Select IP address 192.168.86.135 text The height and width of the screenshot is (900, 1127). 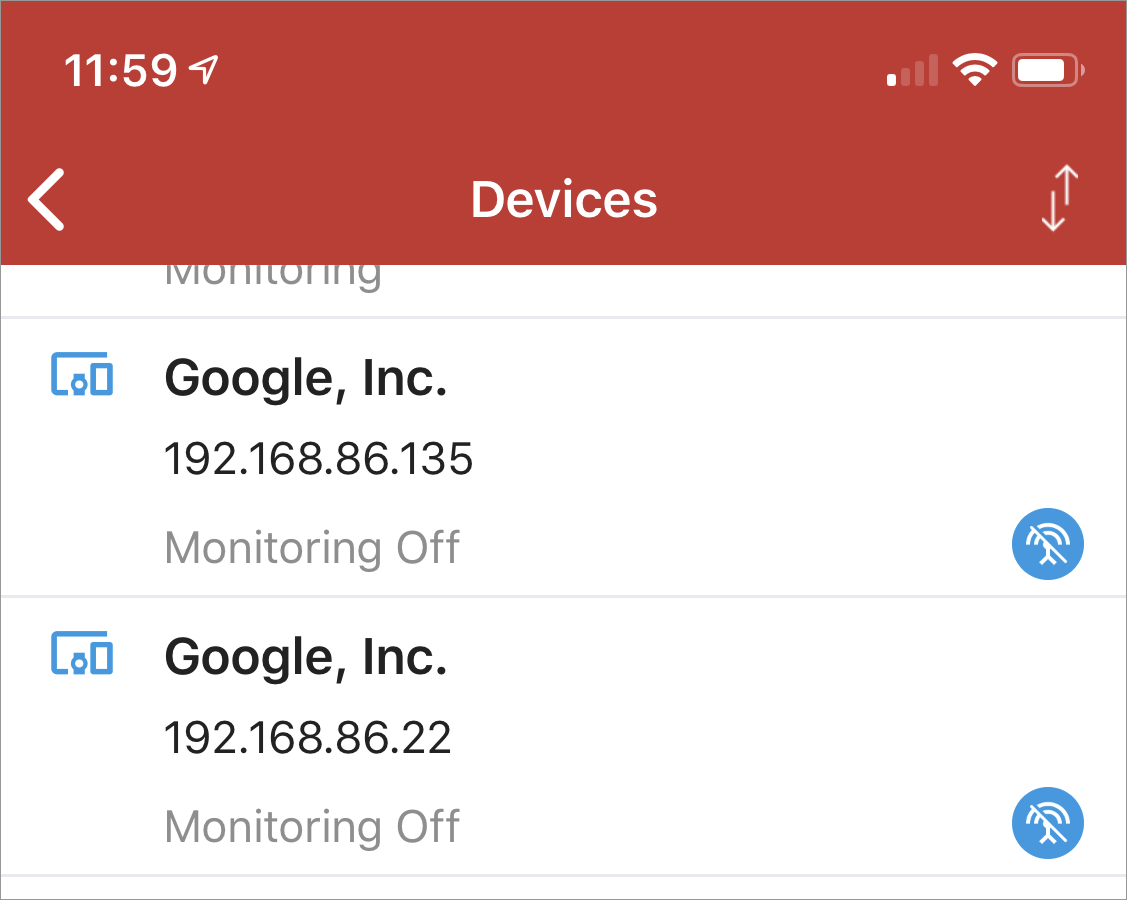[318, 459]
